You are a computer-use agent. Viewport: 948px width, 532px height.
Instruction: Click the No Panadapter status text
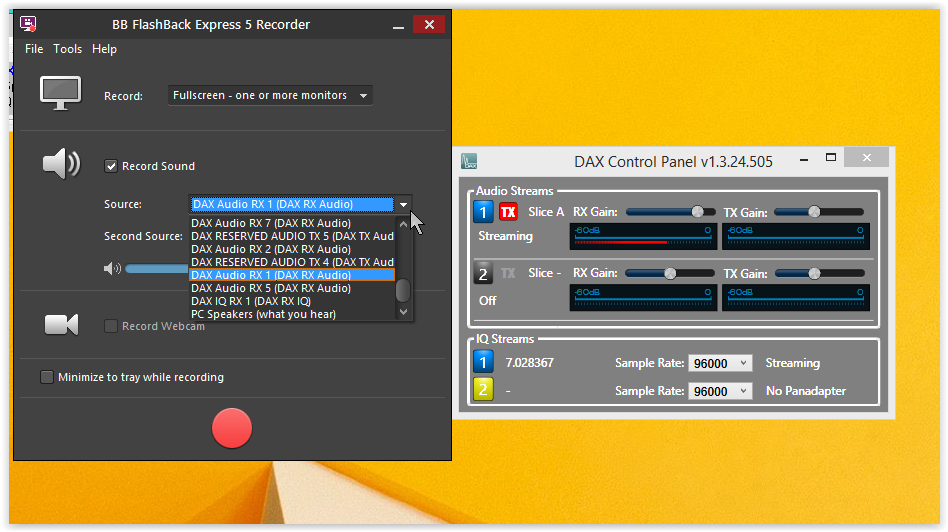[806, 391]
